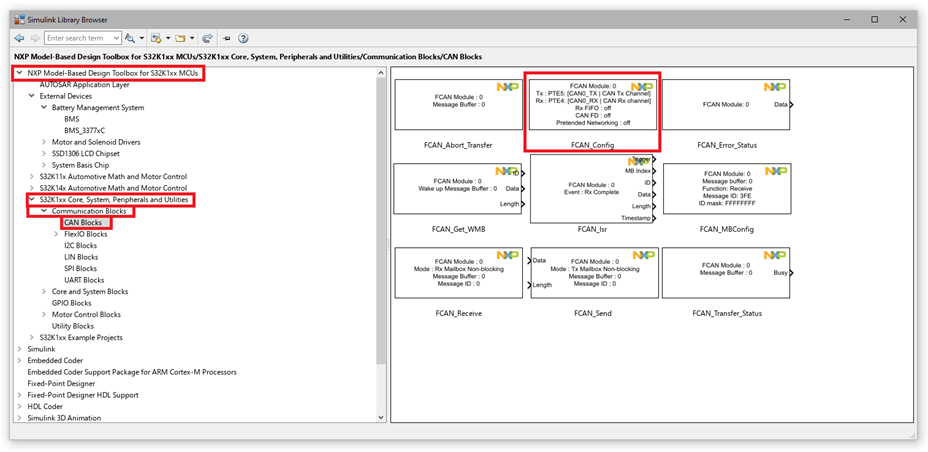
Task: Click the search binoculars icon
Action: [x=130, y=38]
